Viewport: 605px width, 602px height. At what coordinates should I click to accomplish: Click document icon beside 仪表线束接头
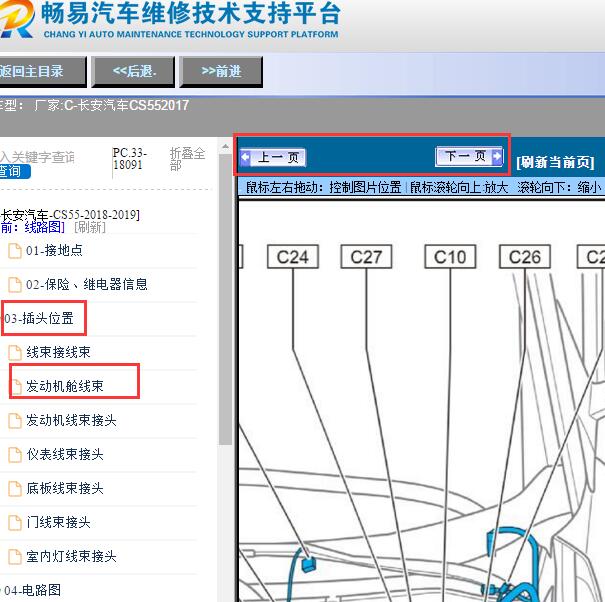15,455
